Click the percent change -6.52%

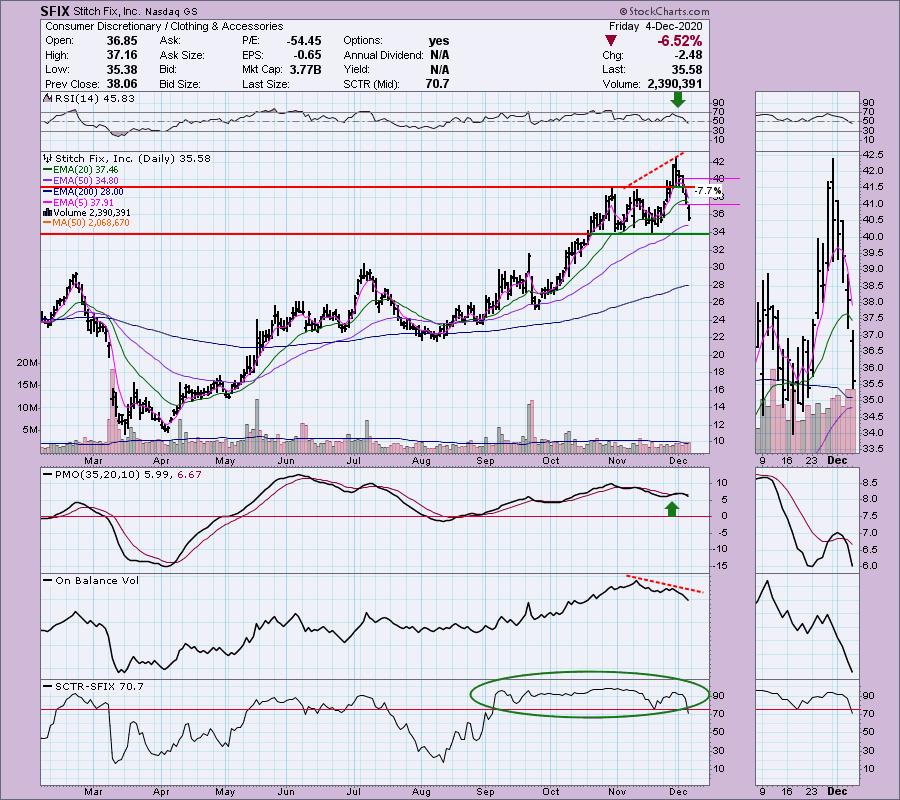point(680,41)
